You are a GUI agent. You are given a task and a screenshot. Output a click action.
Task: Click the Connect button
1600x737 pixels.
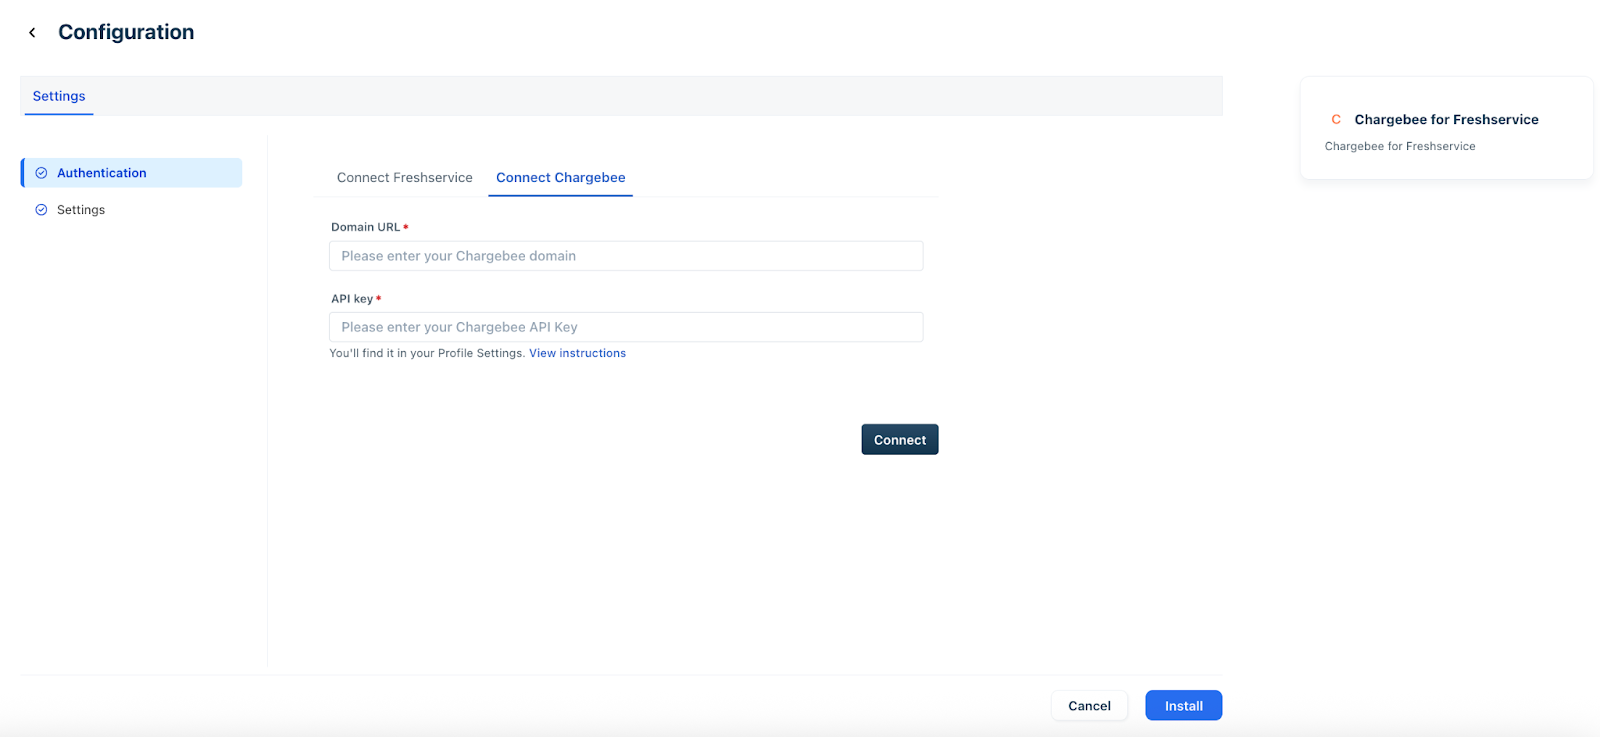[900, 440]
